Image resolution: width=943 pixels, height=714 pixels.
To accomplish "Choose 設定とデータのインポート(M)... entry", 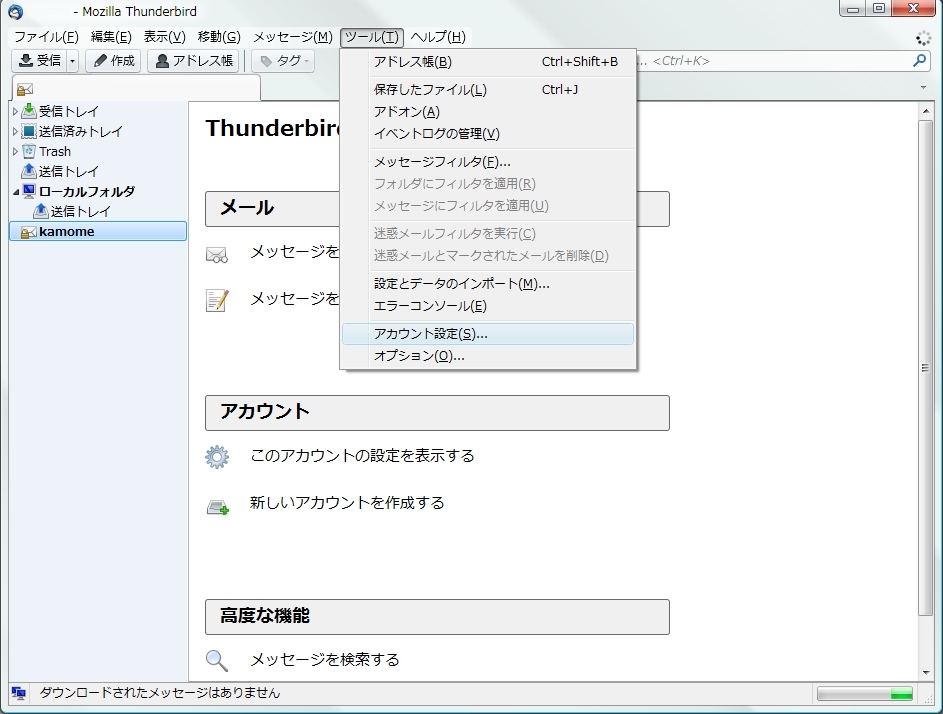I will click(488, 284).
